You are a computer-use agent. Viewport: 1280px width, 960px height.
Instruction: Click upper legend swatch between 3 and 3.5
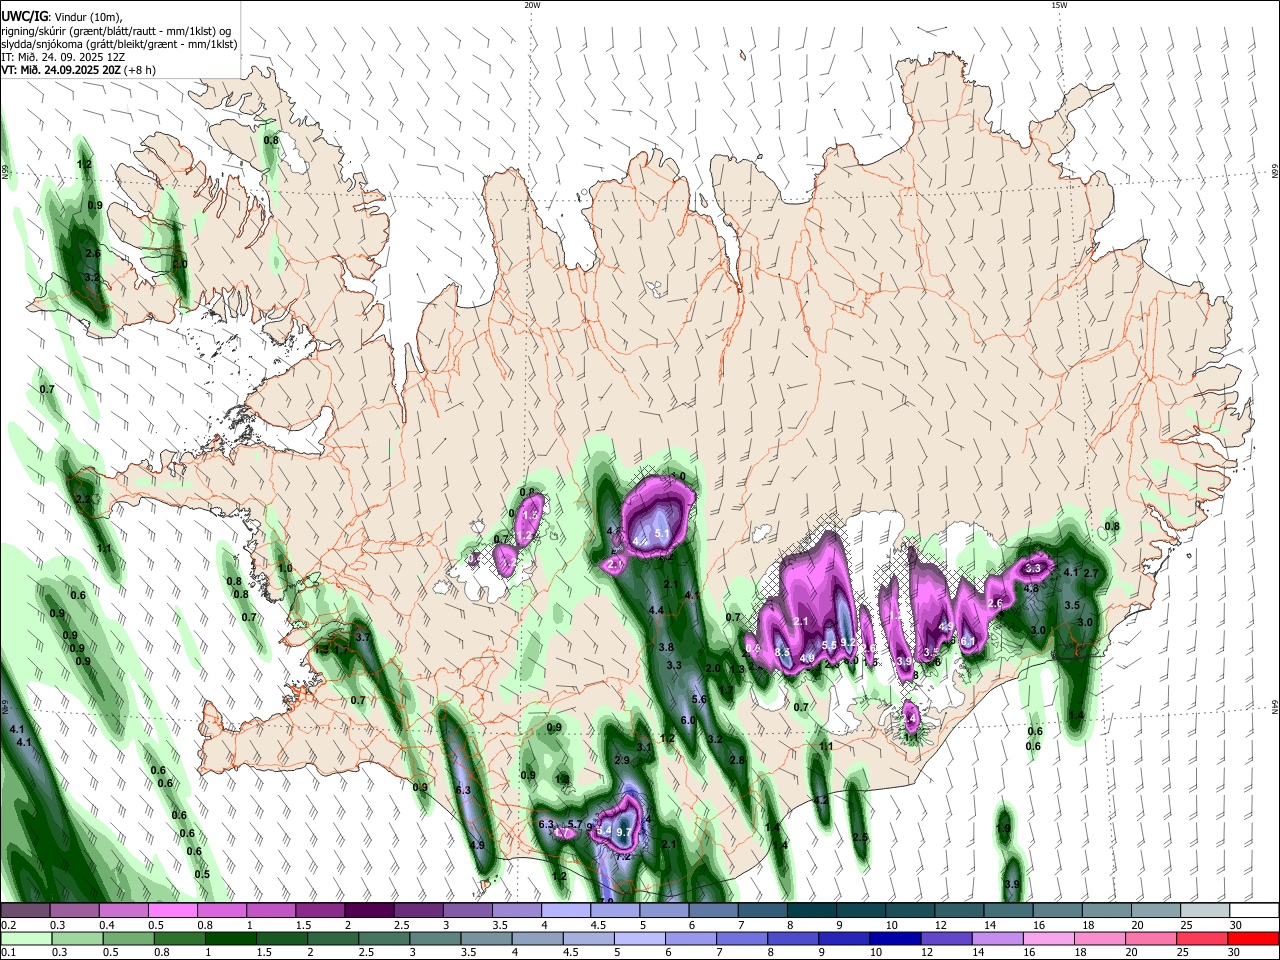[x=467, y=910]
